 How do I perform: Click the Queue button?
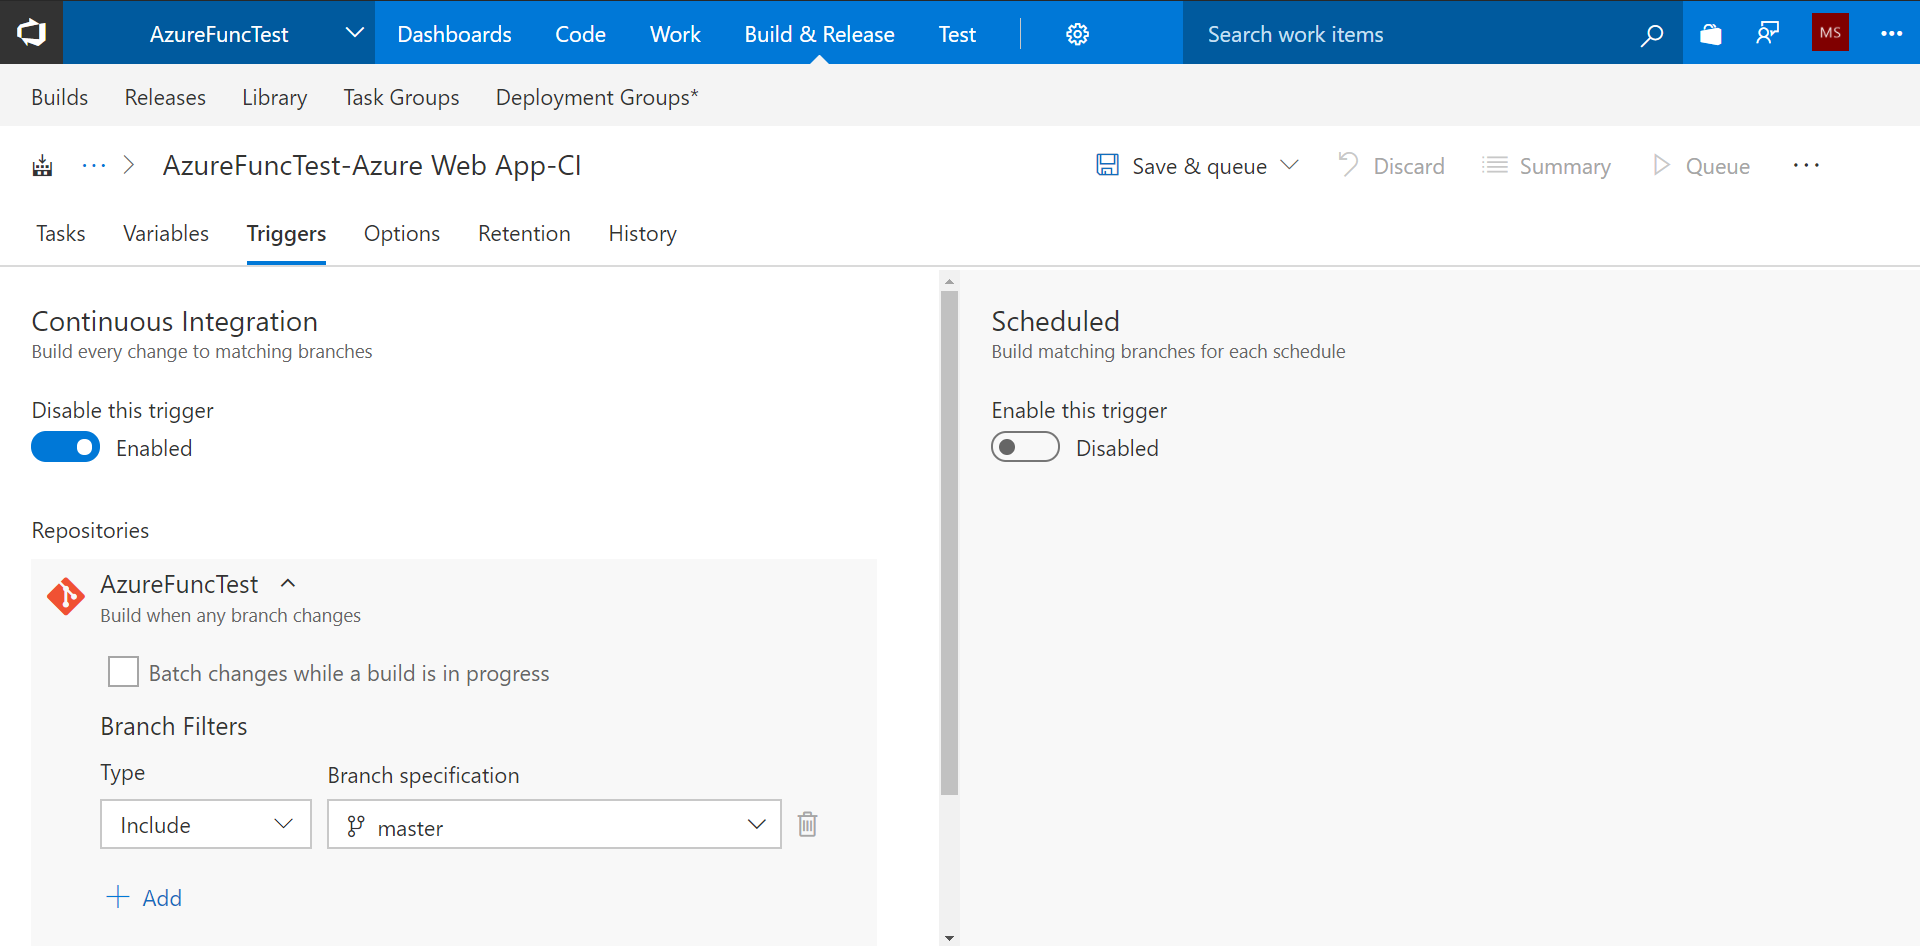[x=1701, y=166]
